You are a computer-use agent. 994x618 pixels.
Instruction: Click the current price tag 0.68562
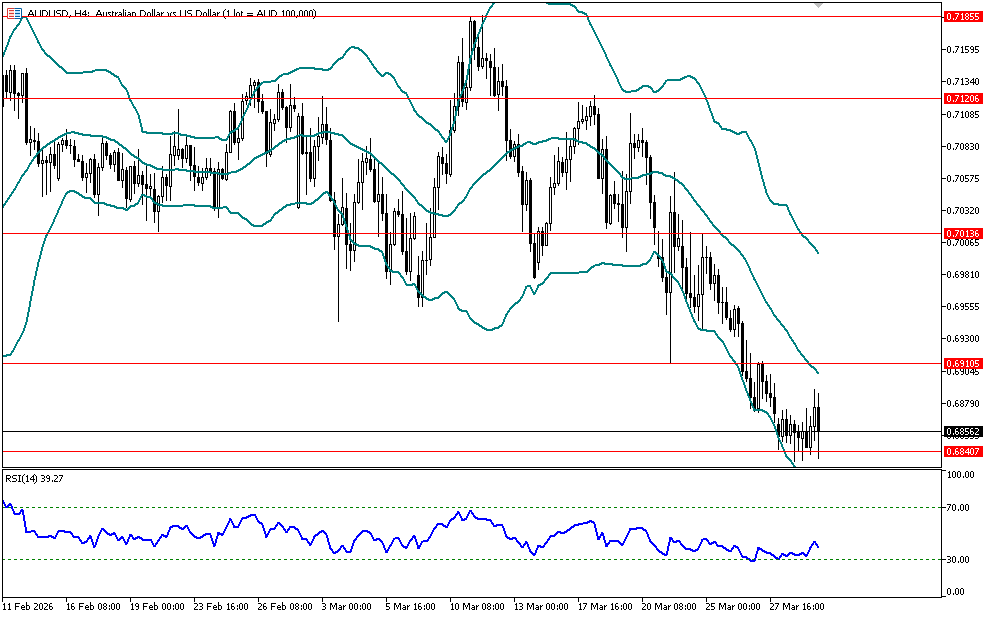[x=963, y=432]
